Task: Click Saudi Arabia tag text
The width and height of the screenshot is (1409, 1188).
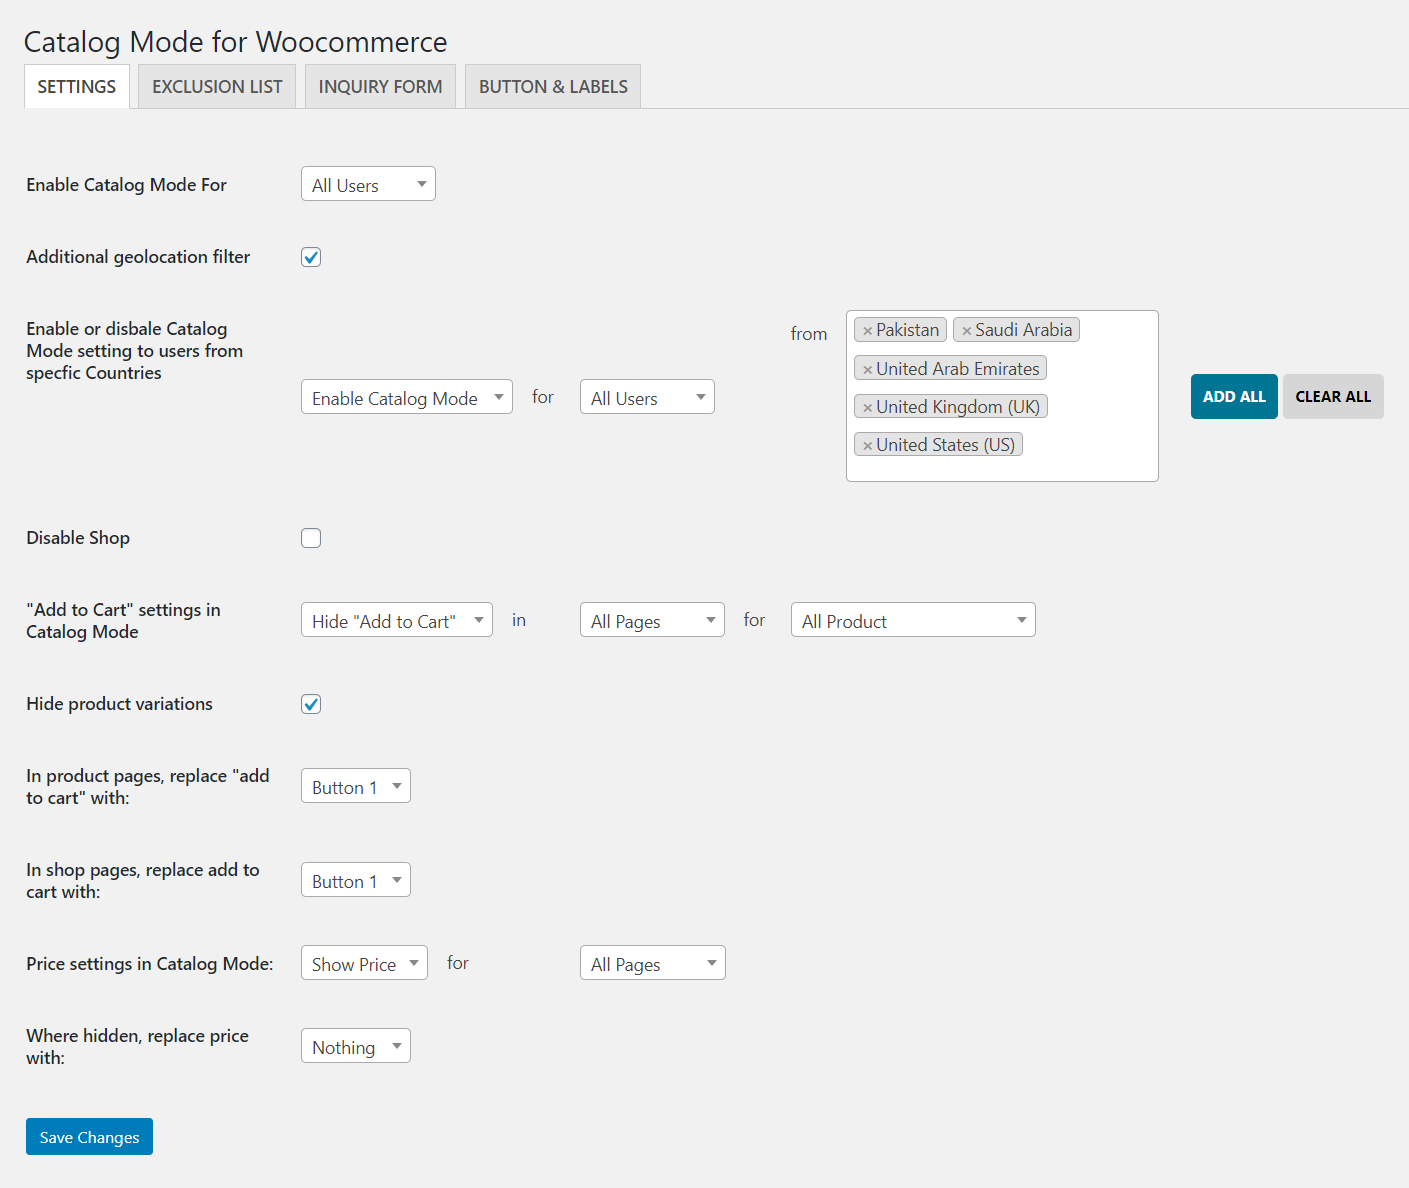Action: click(x=1023, y=330)
